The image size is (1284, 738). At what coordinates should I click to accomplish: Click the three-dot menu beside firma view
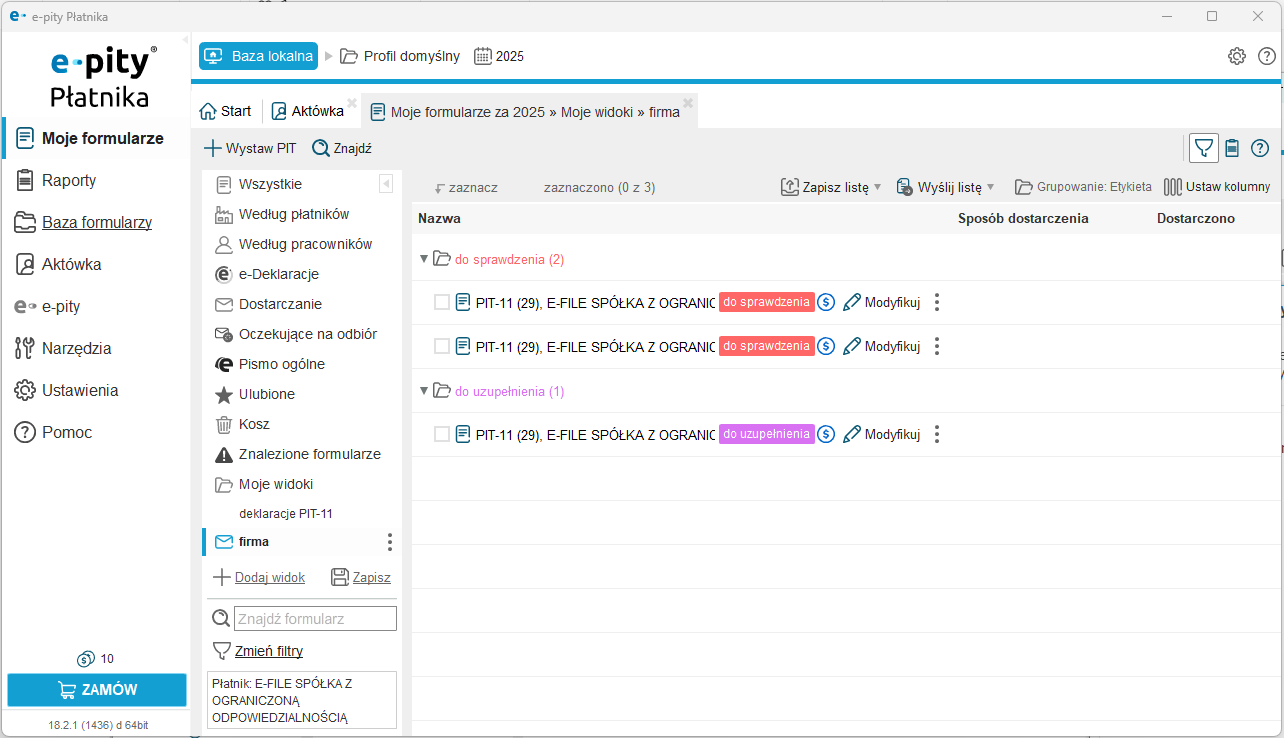pyautogui.click(x=390, y=542)
